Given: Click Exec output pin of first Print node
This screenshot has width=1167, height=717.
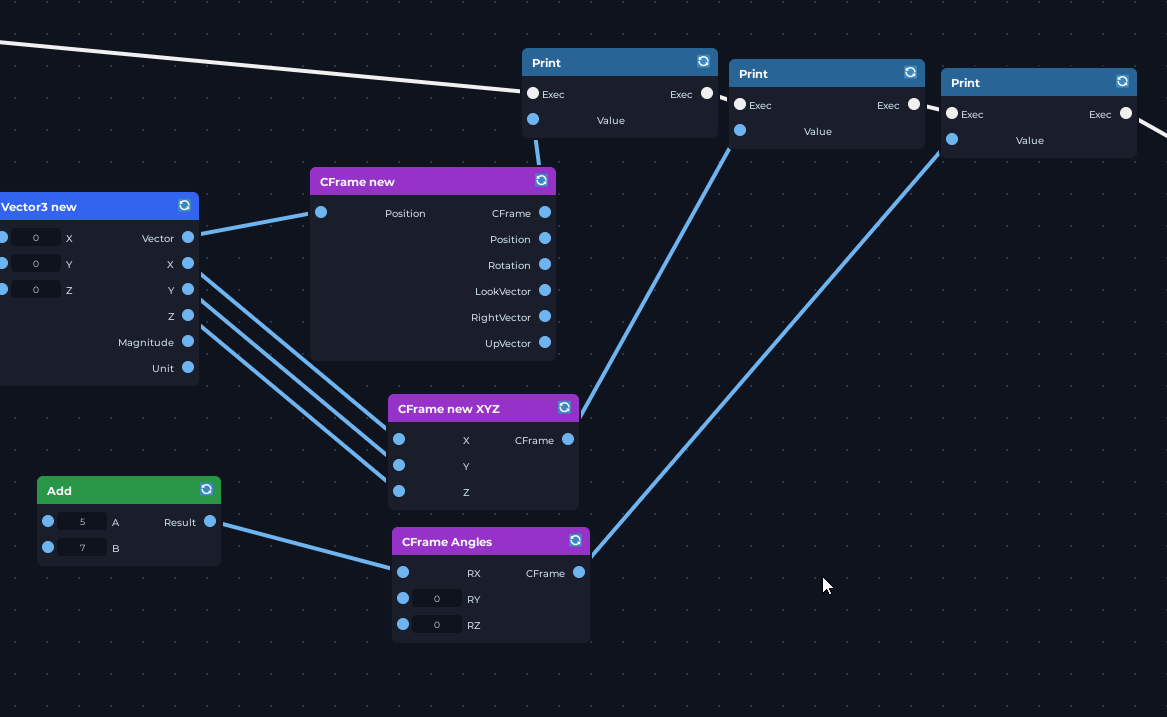Looking at the screenshot, I should click(707, 93).
